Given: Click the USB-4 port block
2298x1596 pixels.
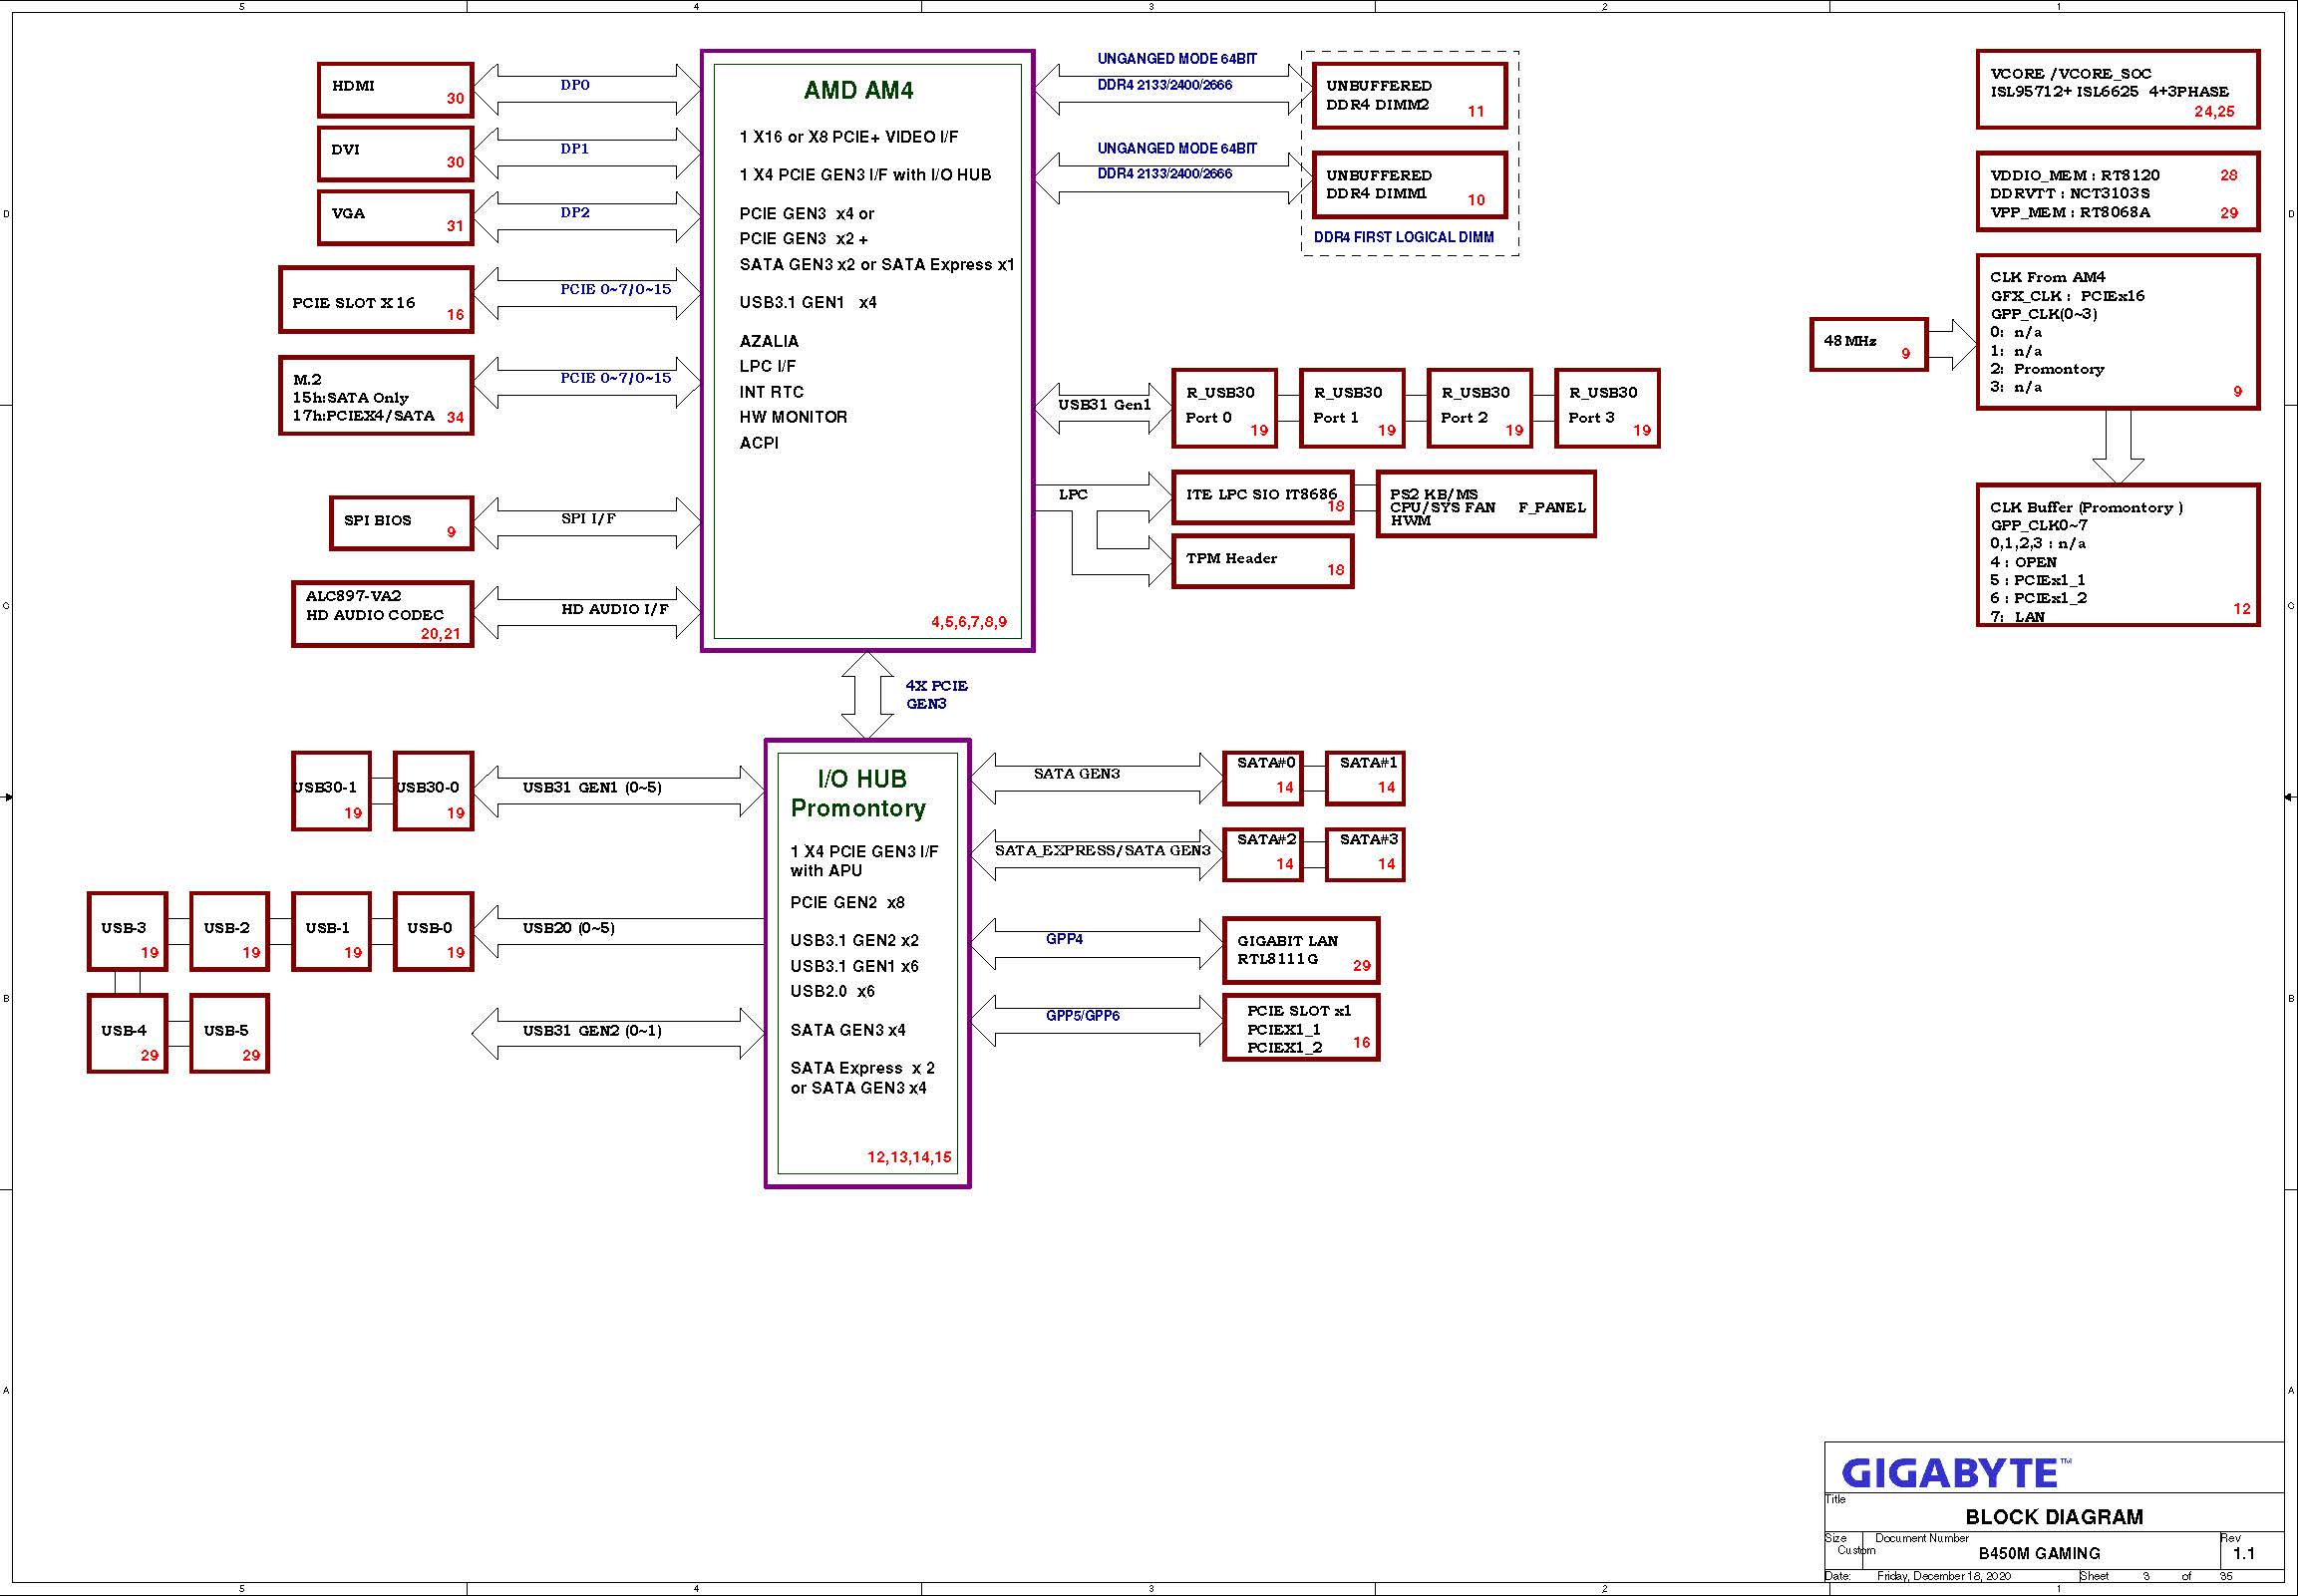Looking at the screenshot, I should 127,1033.
